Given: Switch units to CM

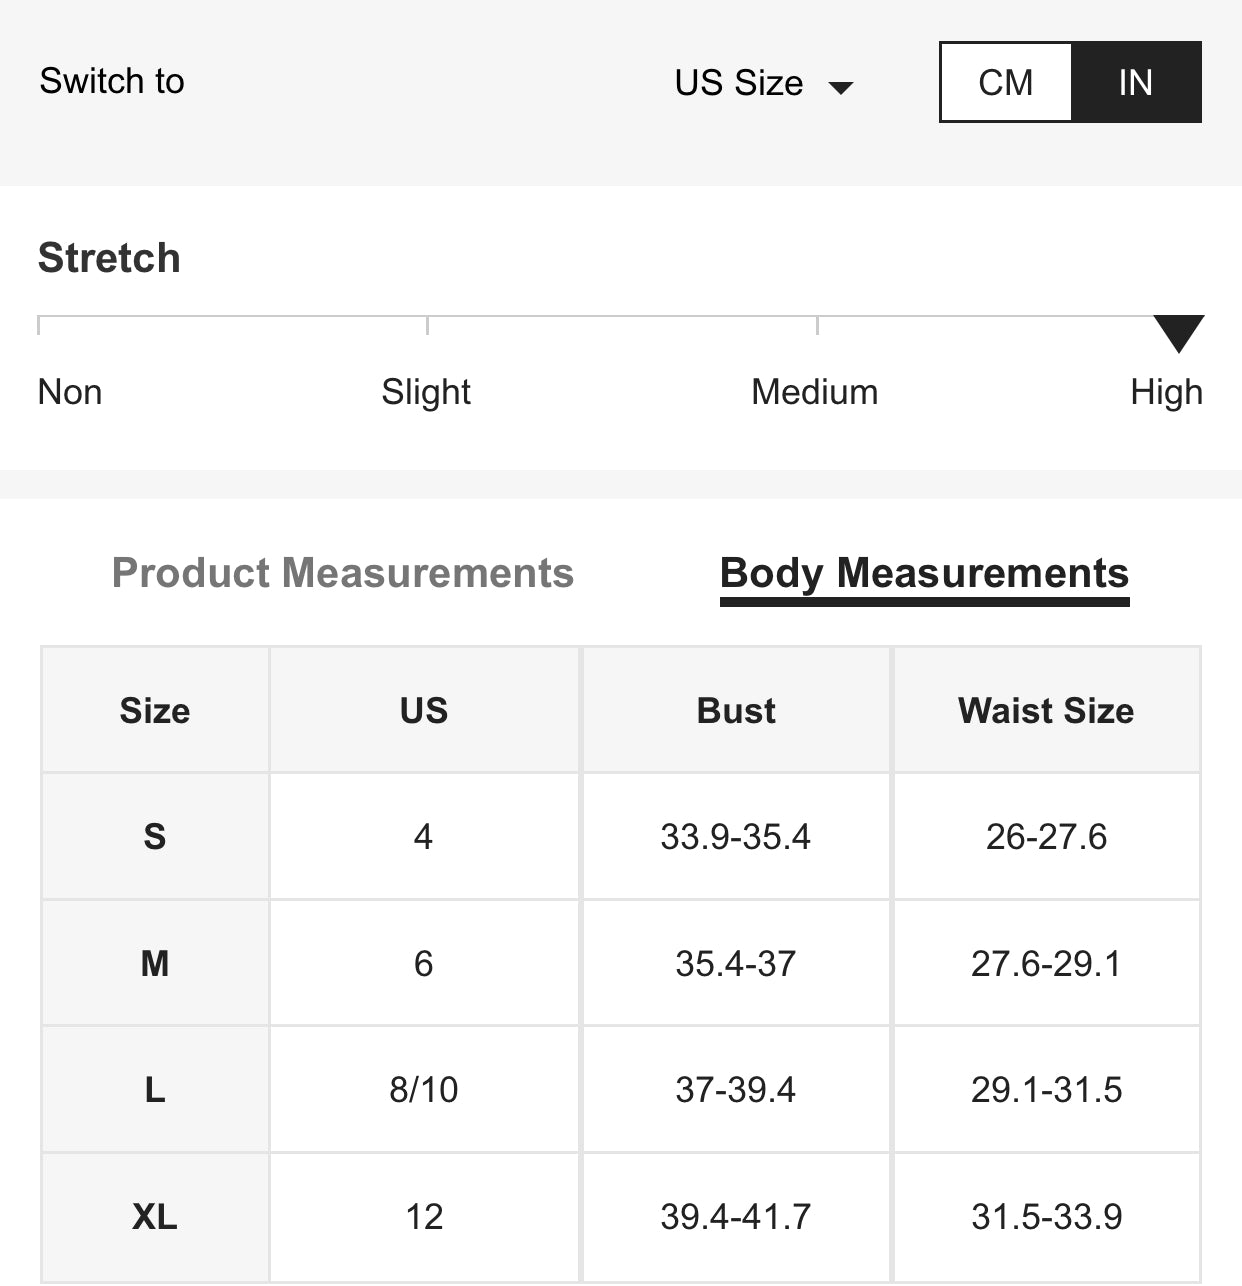Looking at the screenshot, I should click(x=1005, y=82).
